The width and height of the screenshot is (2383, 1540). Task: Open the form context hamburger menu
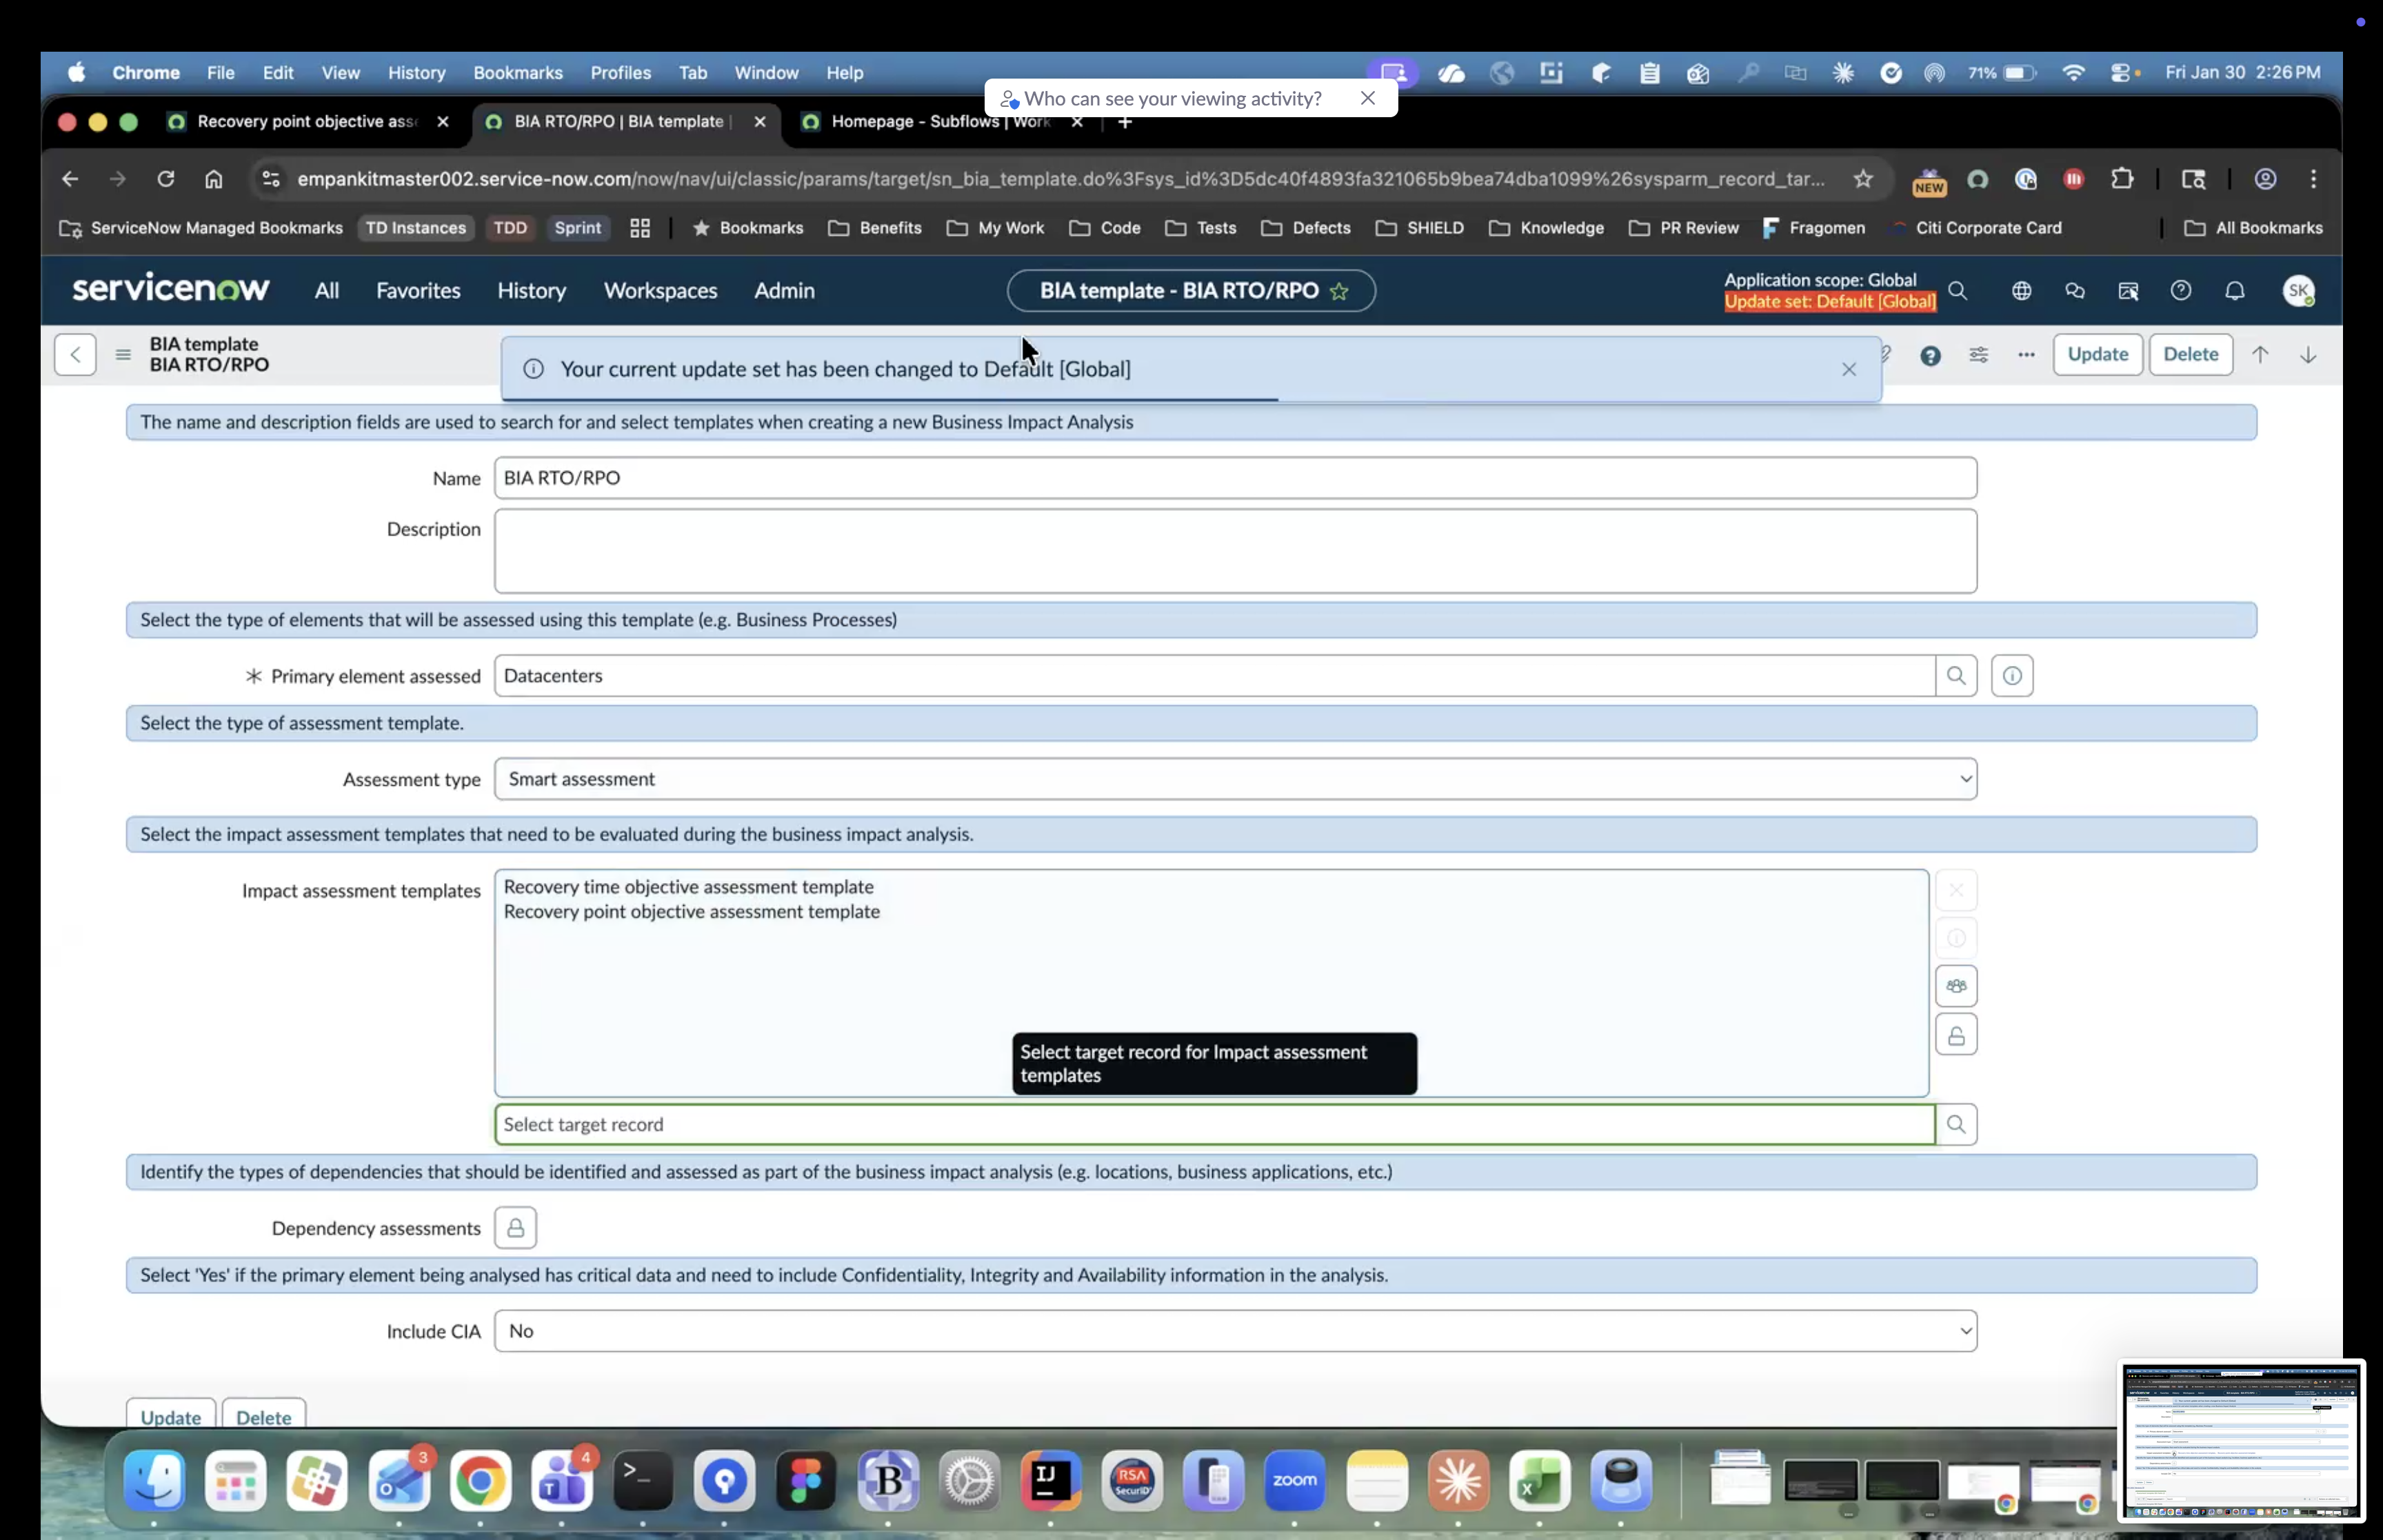pyautogui.click(x=123, y=355)
